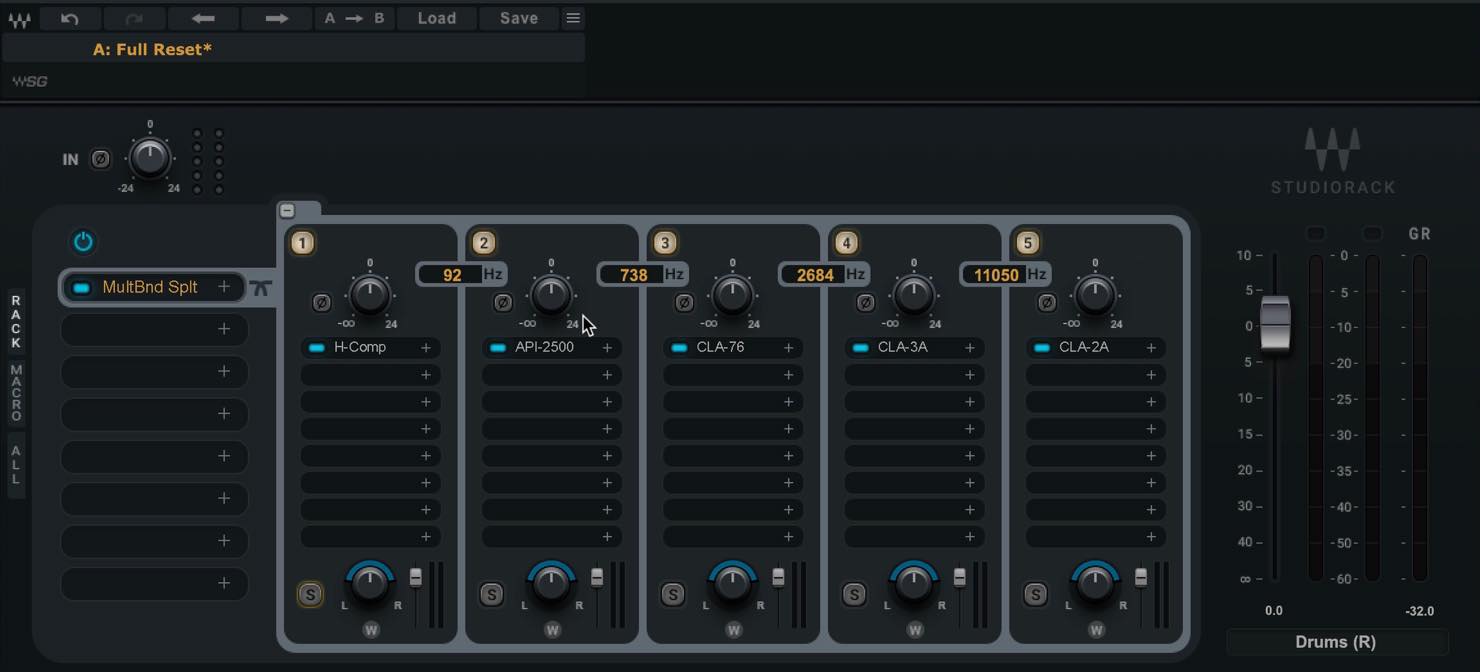The height and width of the screenshot is (672, 1480).
Task: Bypass H-Comp with its LED
Action: click(x=317, y=348)
